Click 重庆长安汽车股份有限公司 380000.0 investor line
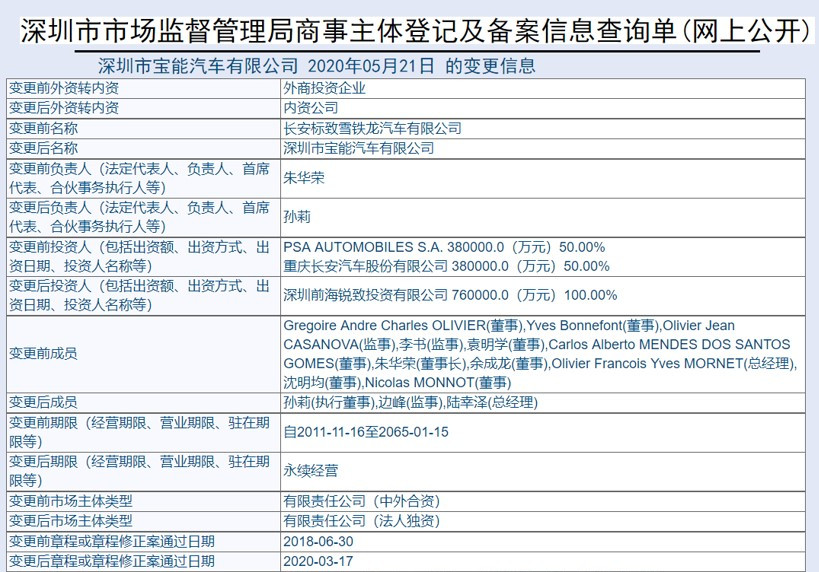Viewport: 819px width, 572px height. 446,266
